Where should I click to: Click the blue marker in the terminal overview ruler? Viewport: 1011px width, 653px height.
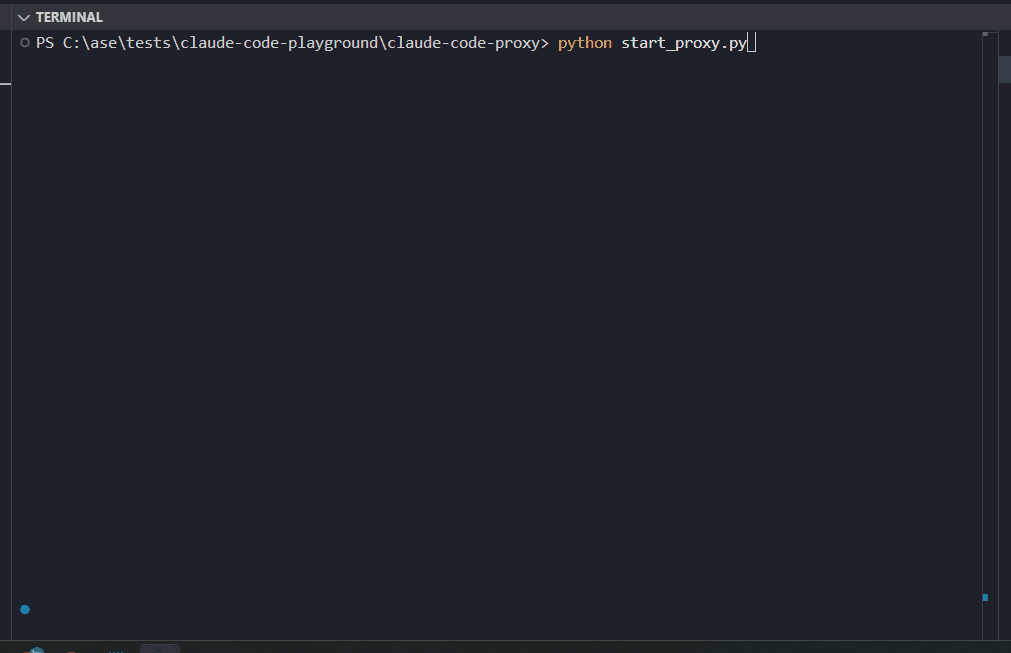pos(985,598)
